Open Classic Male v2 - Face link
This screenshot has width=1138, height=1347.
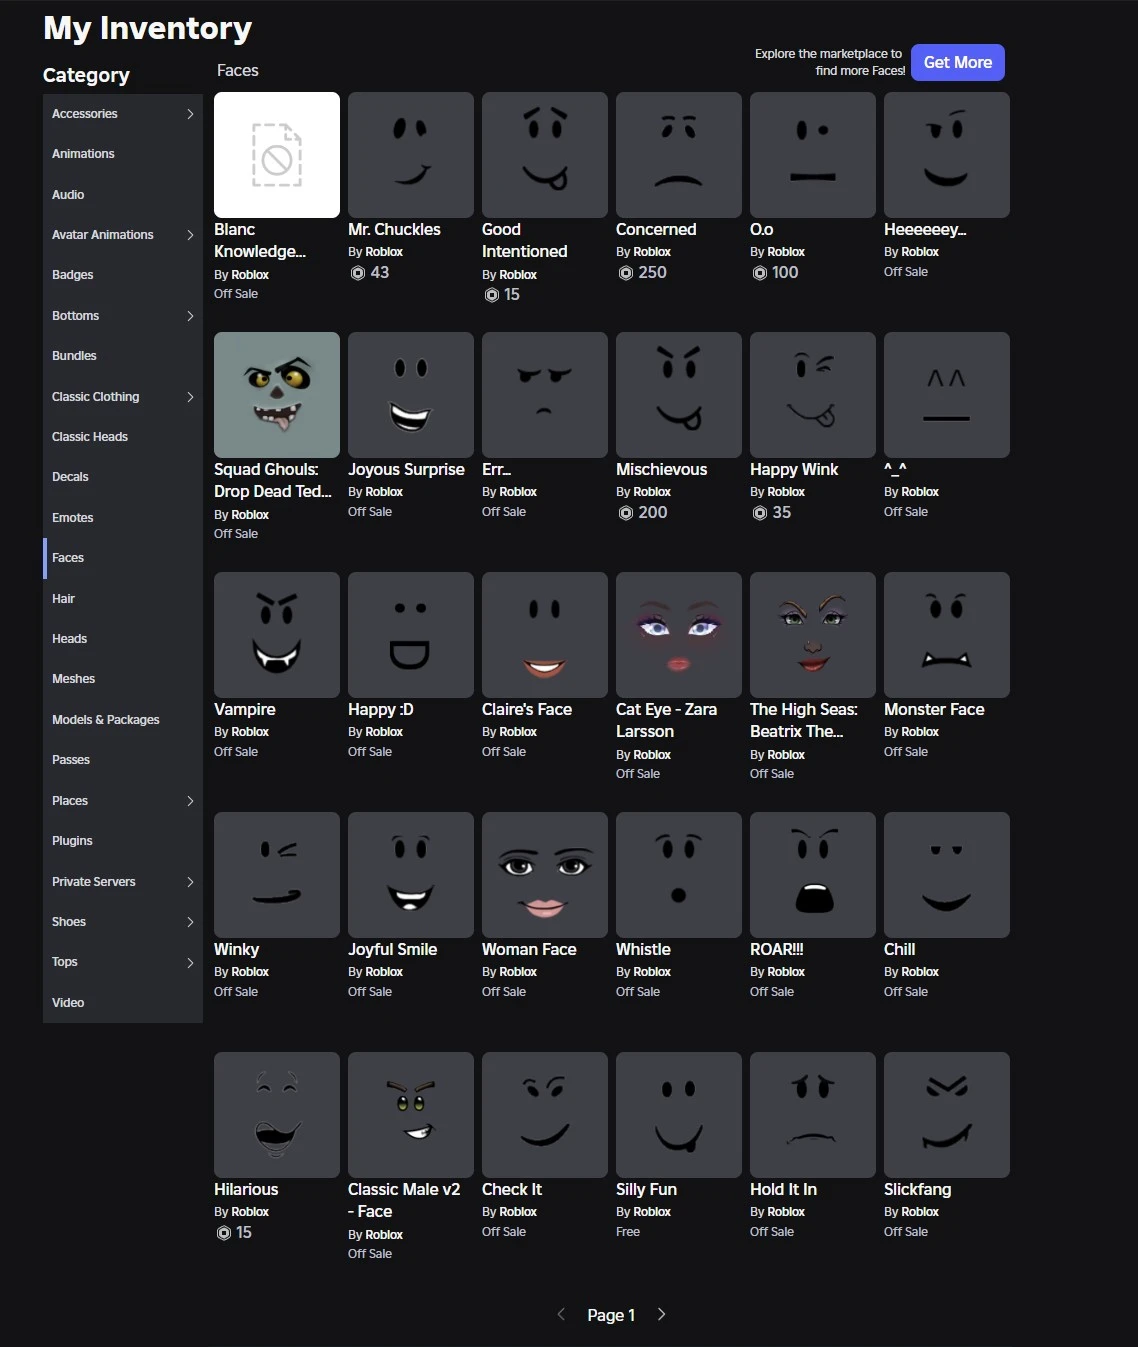point(404,1200)
